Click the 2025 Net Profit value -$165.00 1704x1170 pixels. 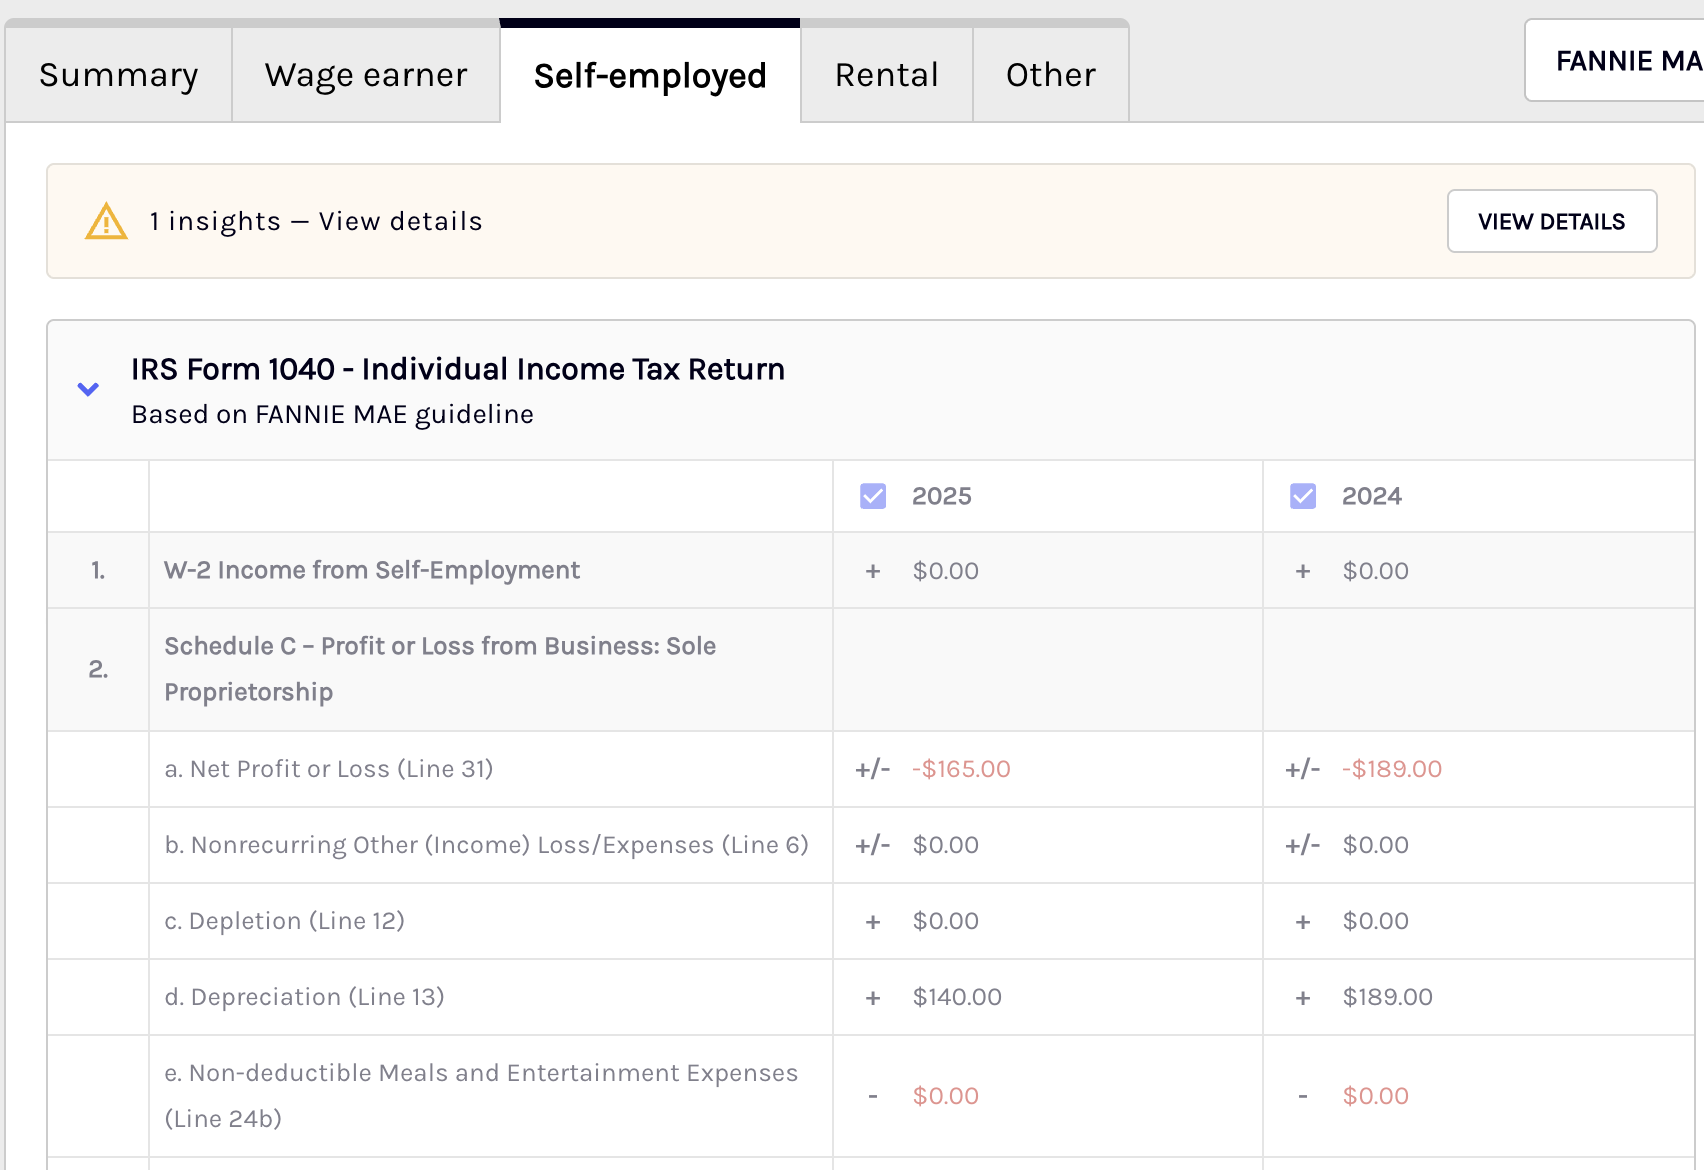[x=961, y=769]
